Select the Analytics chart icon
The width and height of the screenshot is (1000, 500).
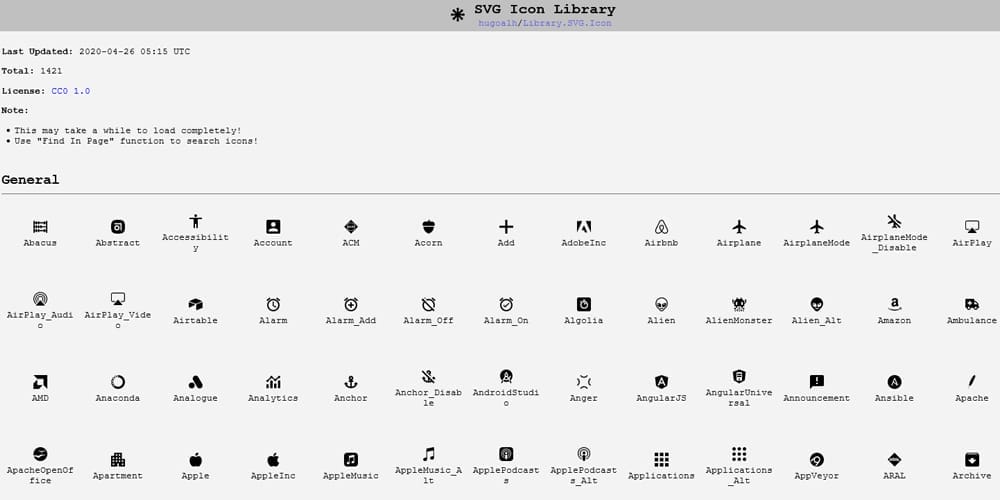pyautogui.click(x=273, y=382)
